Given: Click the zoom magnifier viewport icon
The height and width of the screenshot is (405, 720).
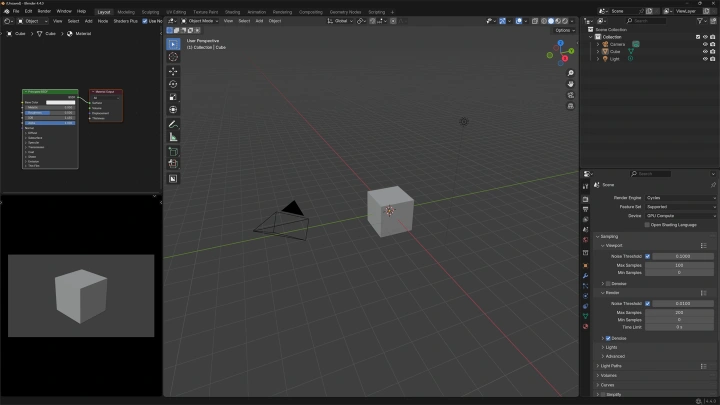Looking at the screenshot, I should [x=570, y=73].
